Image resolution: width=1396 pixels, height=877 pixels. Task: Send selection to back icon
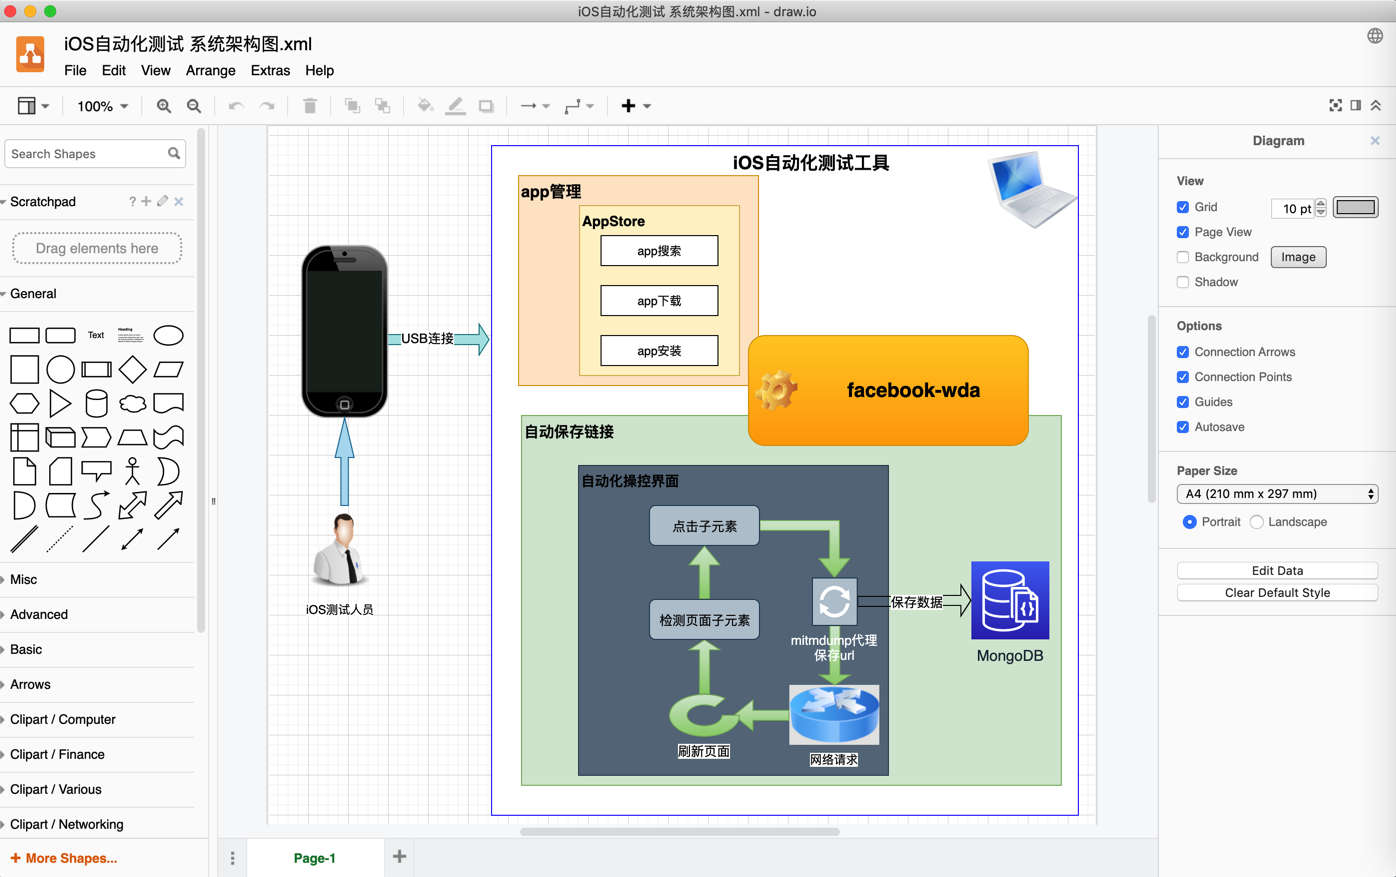point(383,106)
